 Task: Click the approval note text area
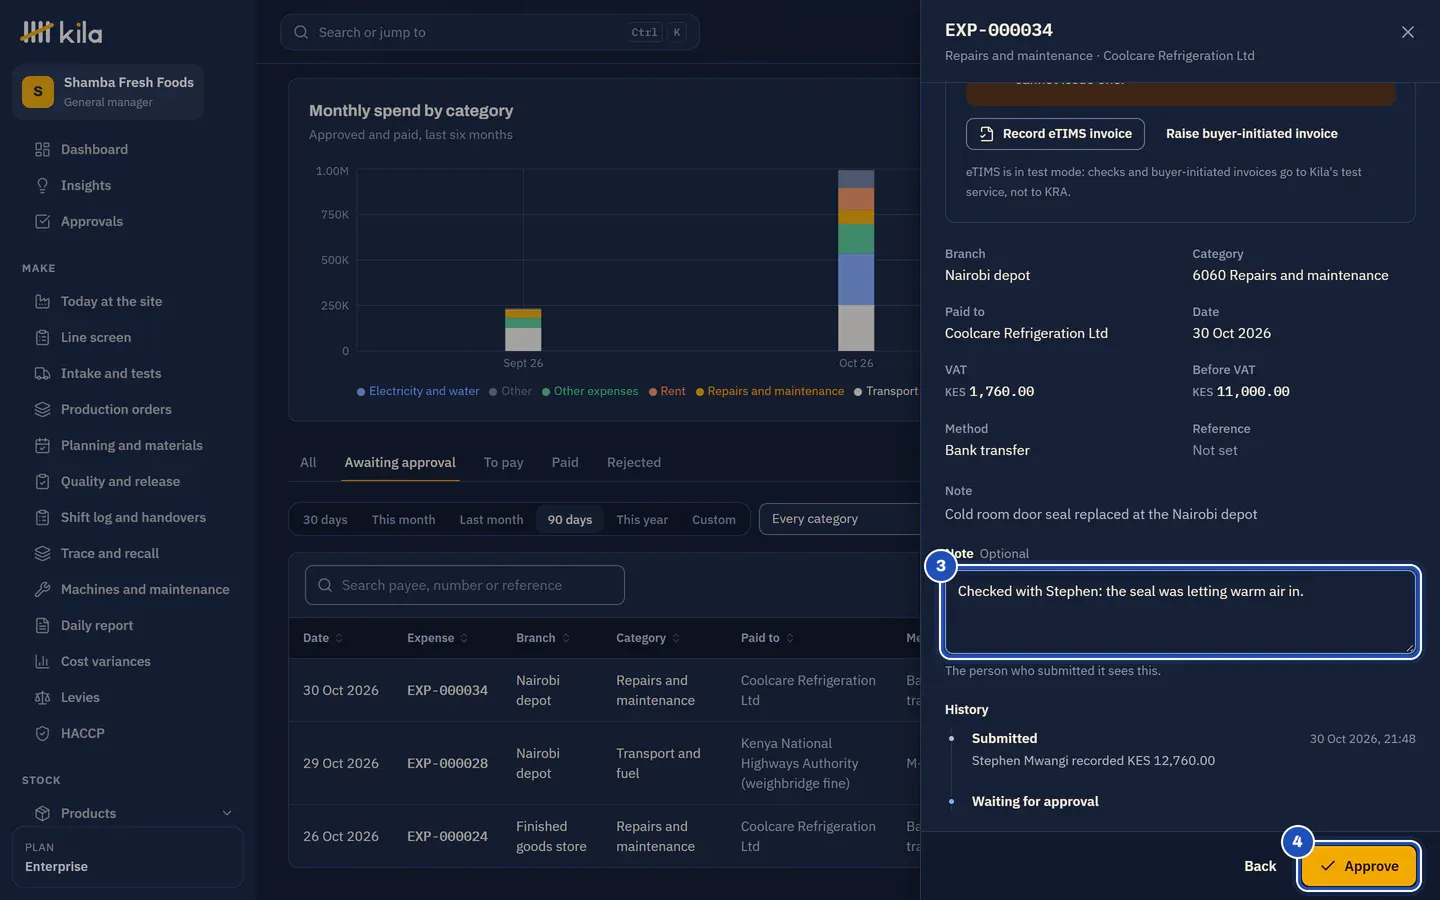coord(1180,611)
